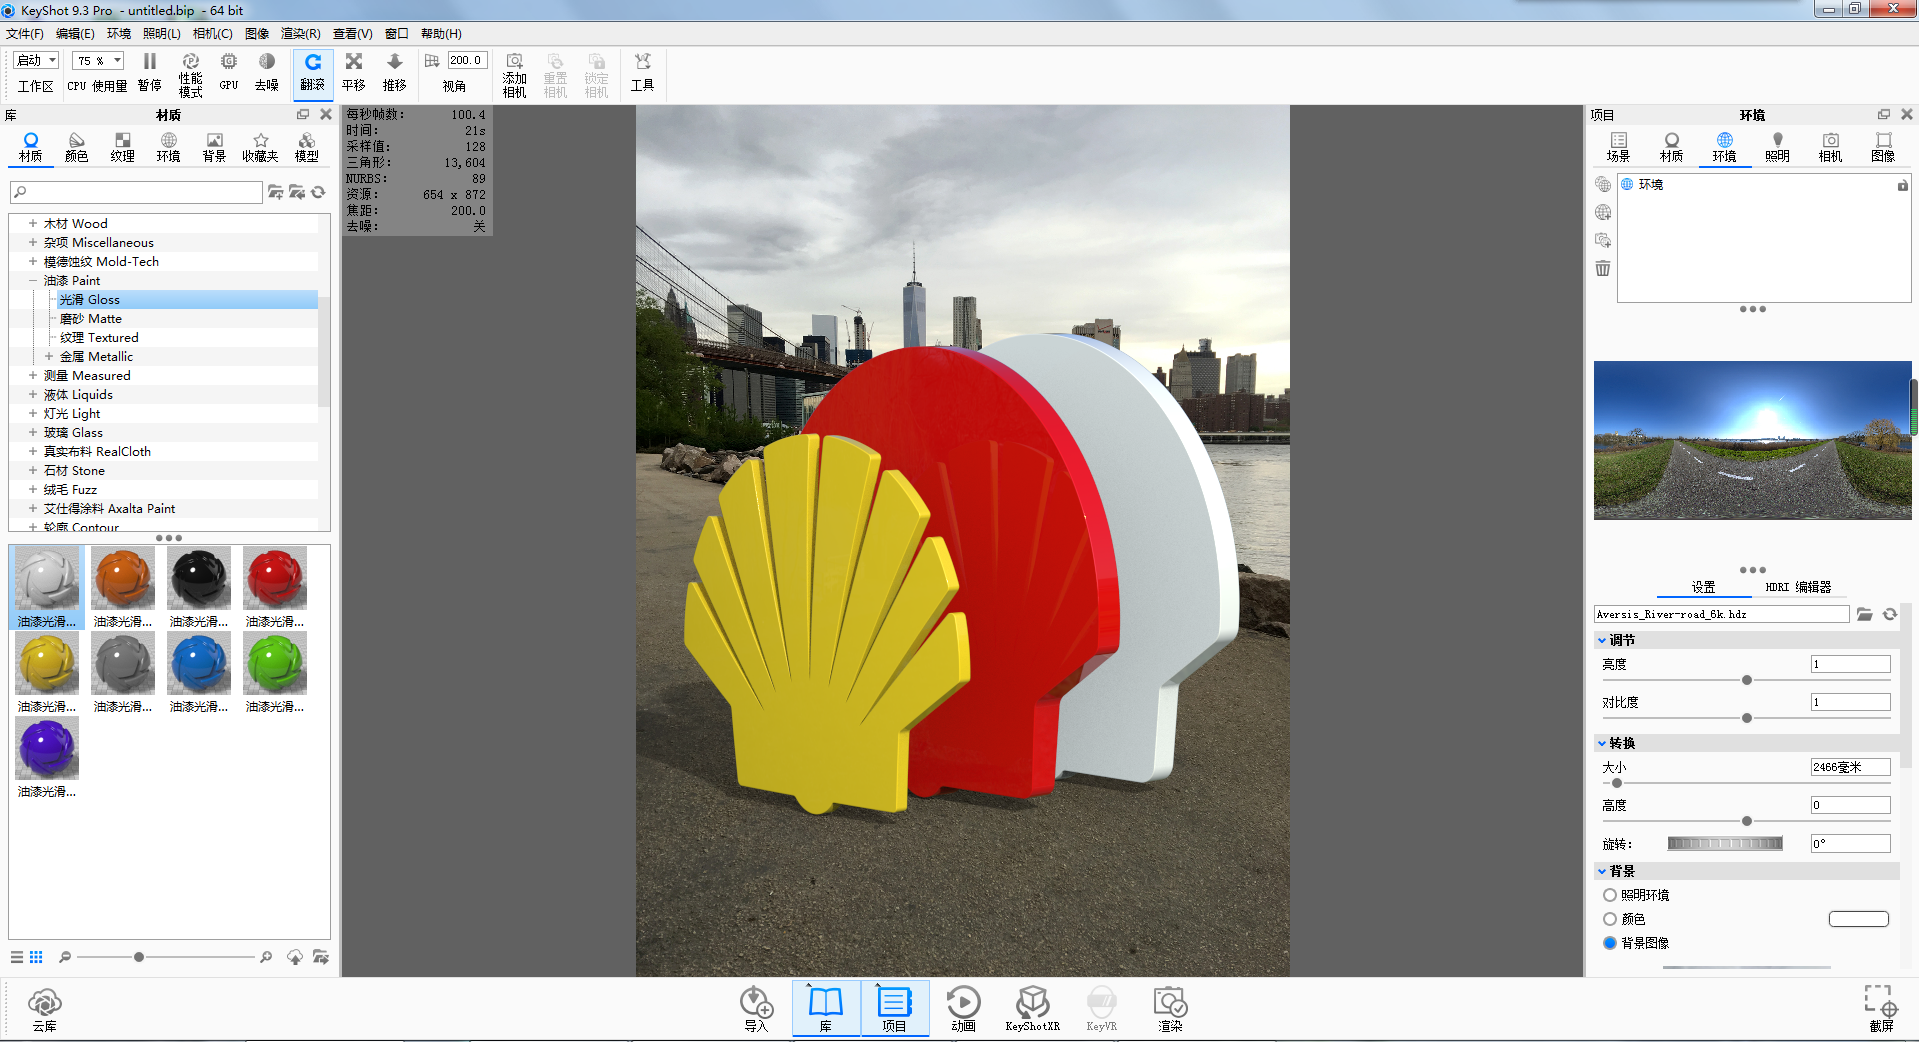This screenshot has height=1042, width=1919.
Task: Select the blue gloss paint thumbnail
Action: (199, 663)
